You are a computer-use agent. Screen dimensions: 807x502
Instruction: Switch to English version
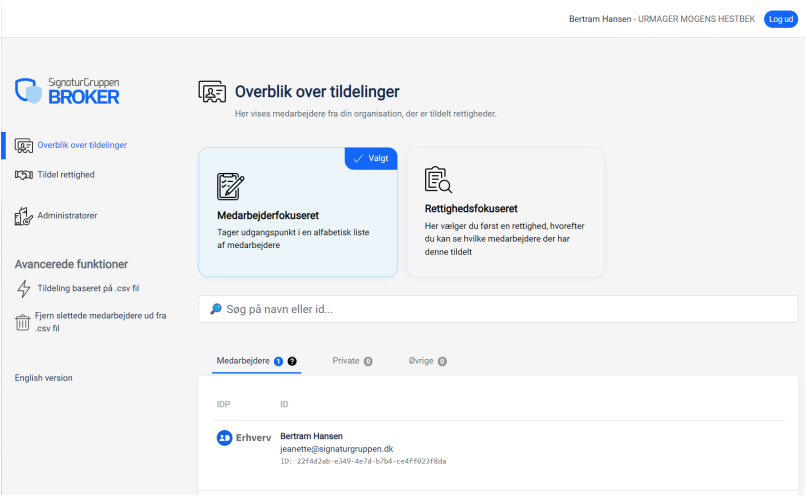click(44, 378)
